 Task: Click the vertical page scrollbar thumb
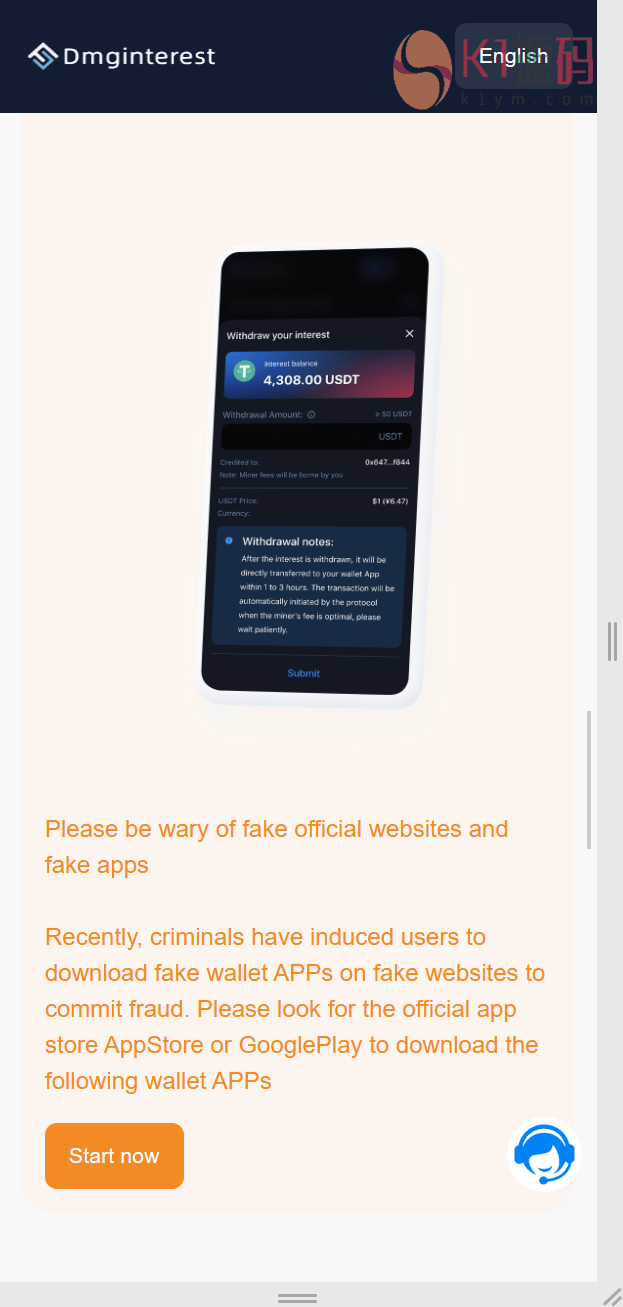click(589, 779)
